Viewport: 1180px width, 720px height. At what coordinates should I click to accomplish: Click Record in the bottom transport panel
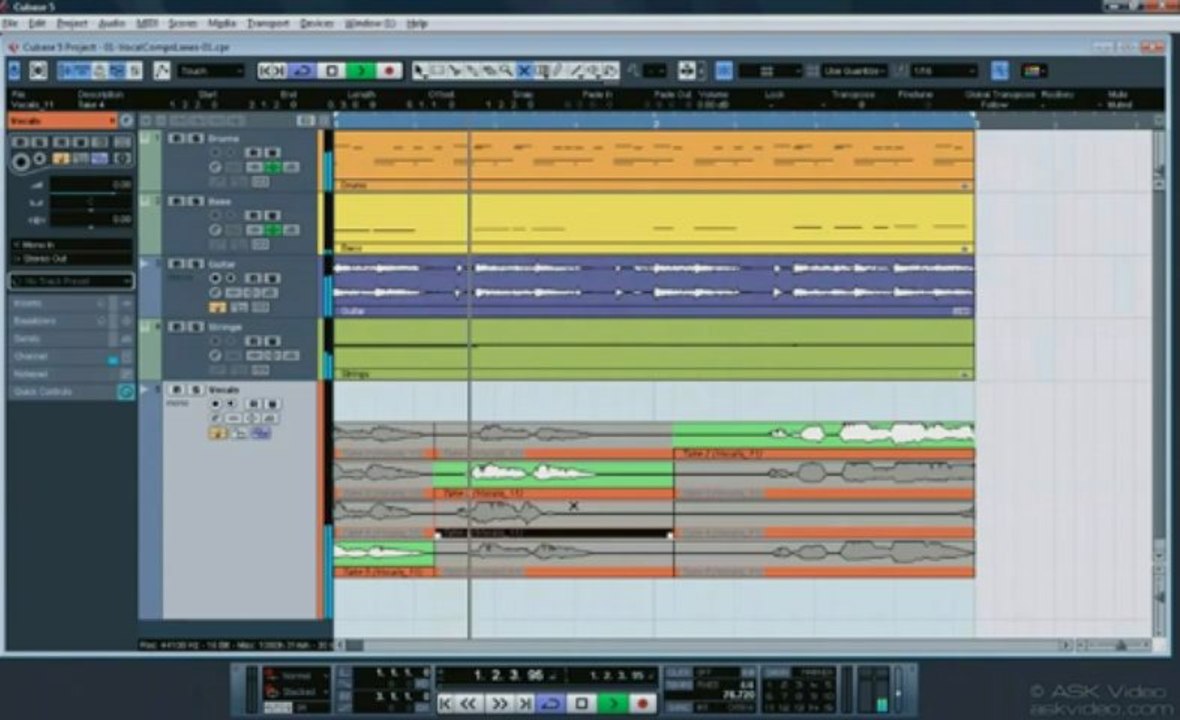643,704
